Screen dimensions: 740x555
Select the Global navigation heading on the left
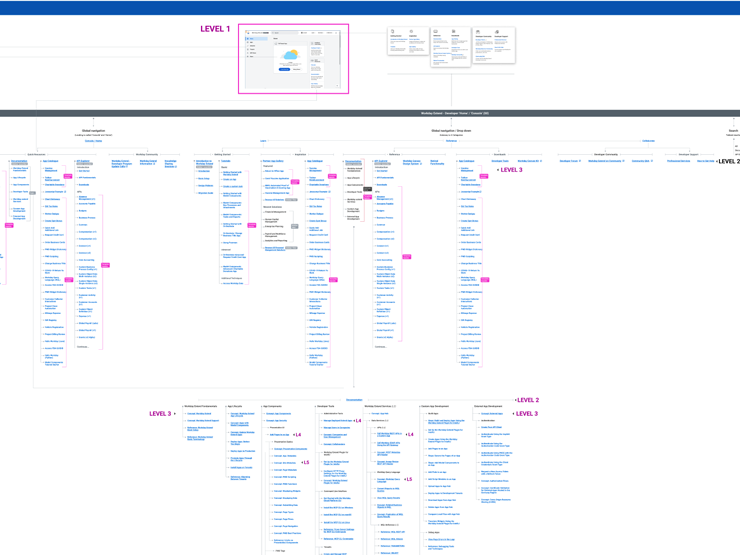[x=93, y=131]
